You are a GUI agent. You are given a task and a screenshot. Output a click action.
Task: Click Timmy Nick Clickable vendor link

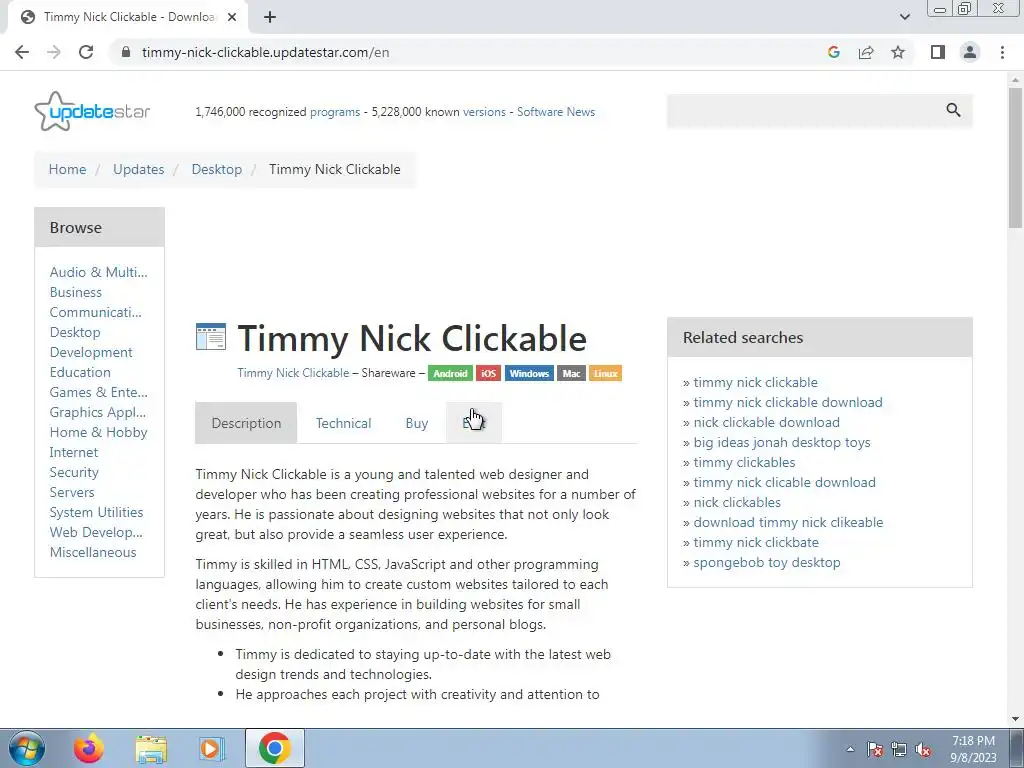293,373
